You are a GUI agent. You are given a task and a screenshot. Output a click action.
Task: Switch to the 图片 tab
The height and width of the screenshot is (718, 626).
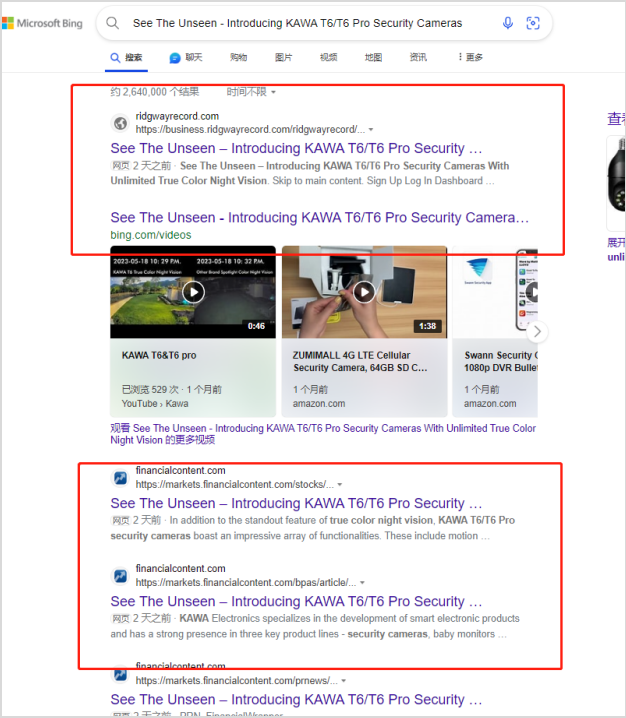[283, 58]
